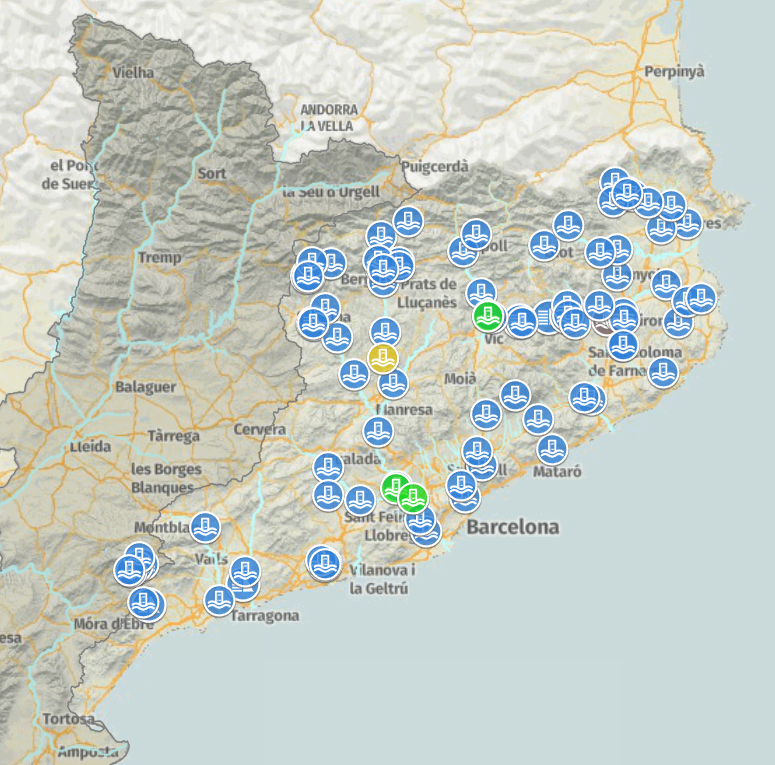Select the Vielha town label

click(x=133, y=73)
